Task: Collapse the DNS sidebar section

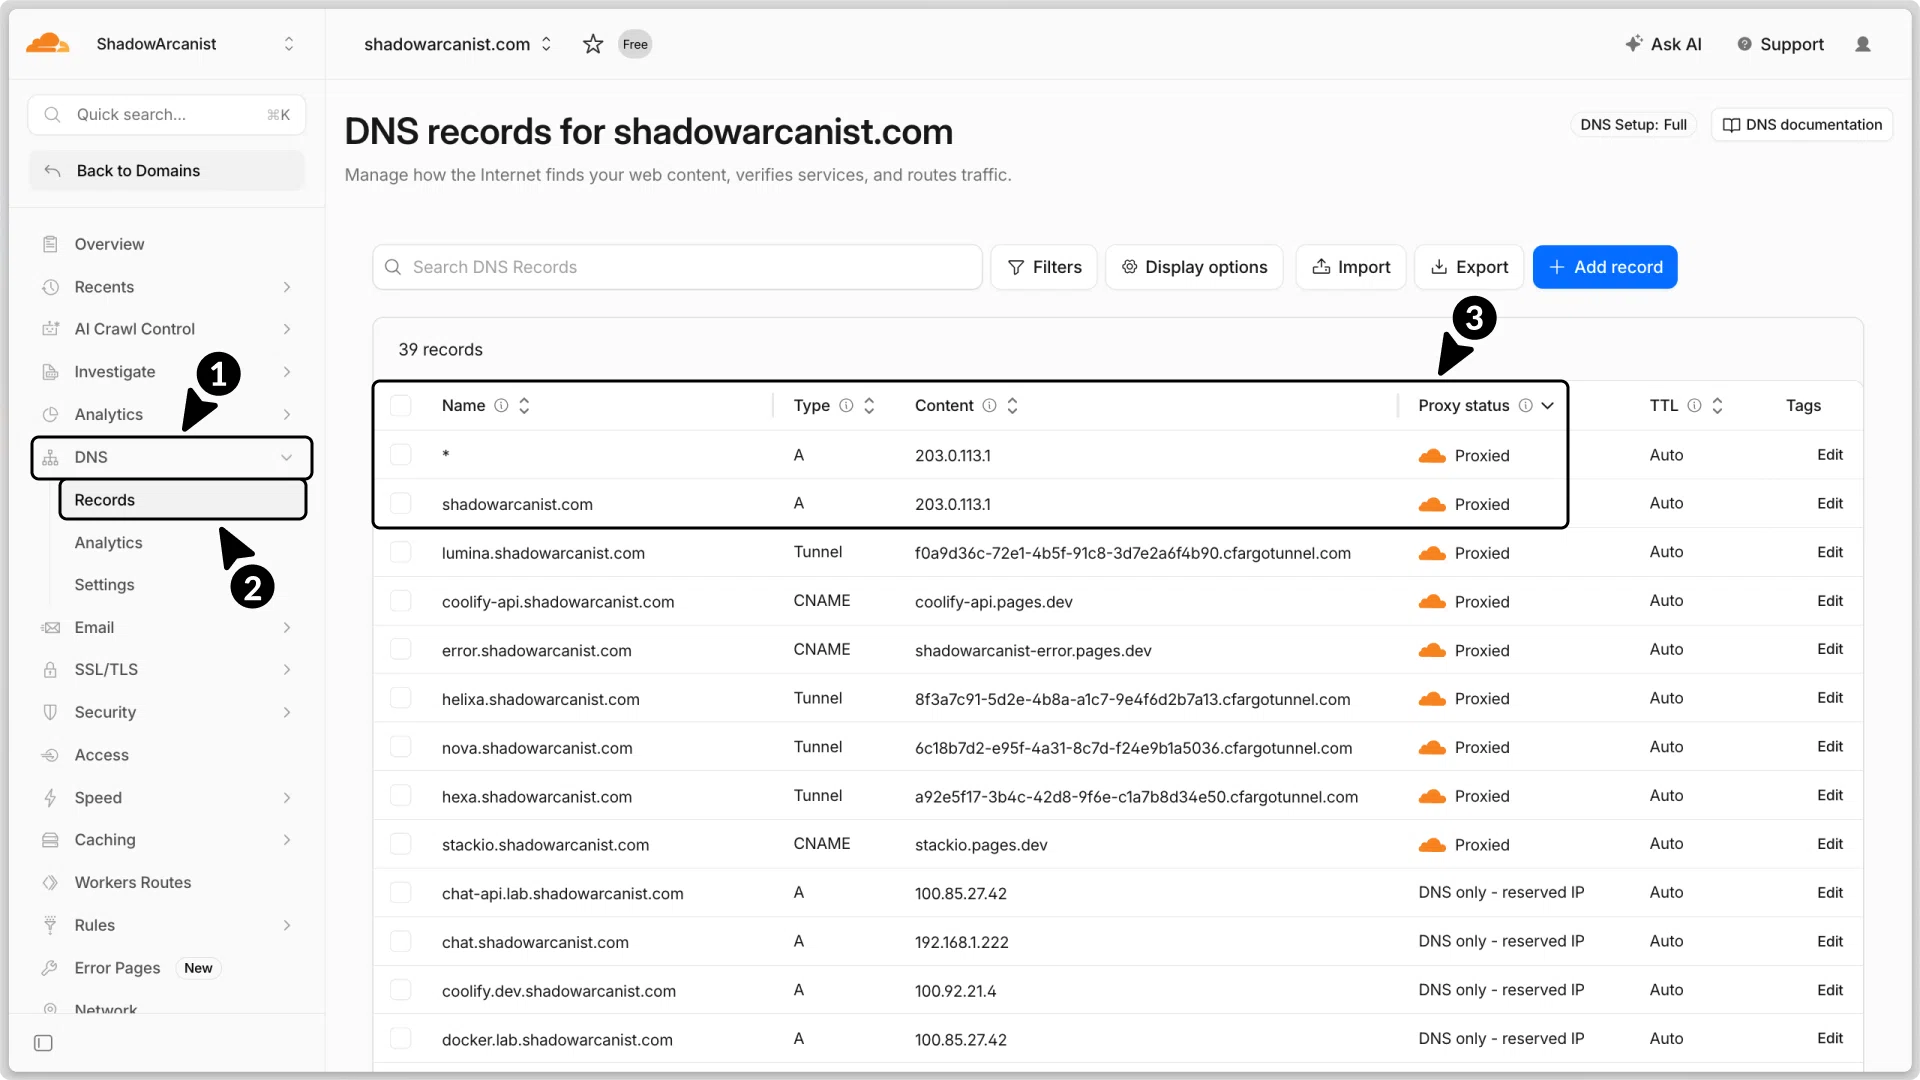Action: (287, 457)
